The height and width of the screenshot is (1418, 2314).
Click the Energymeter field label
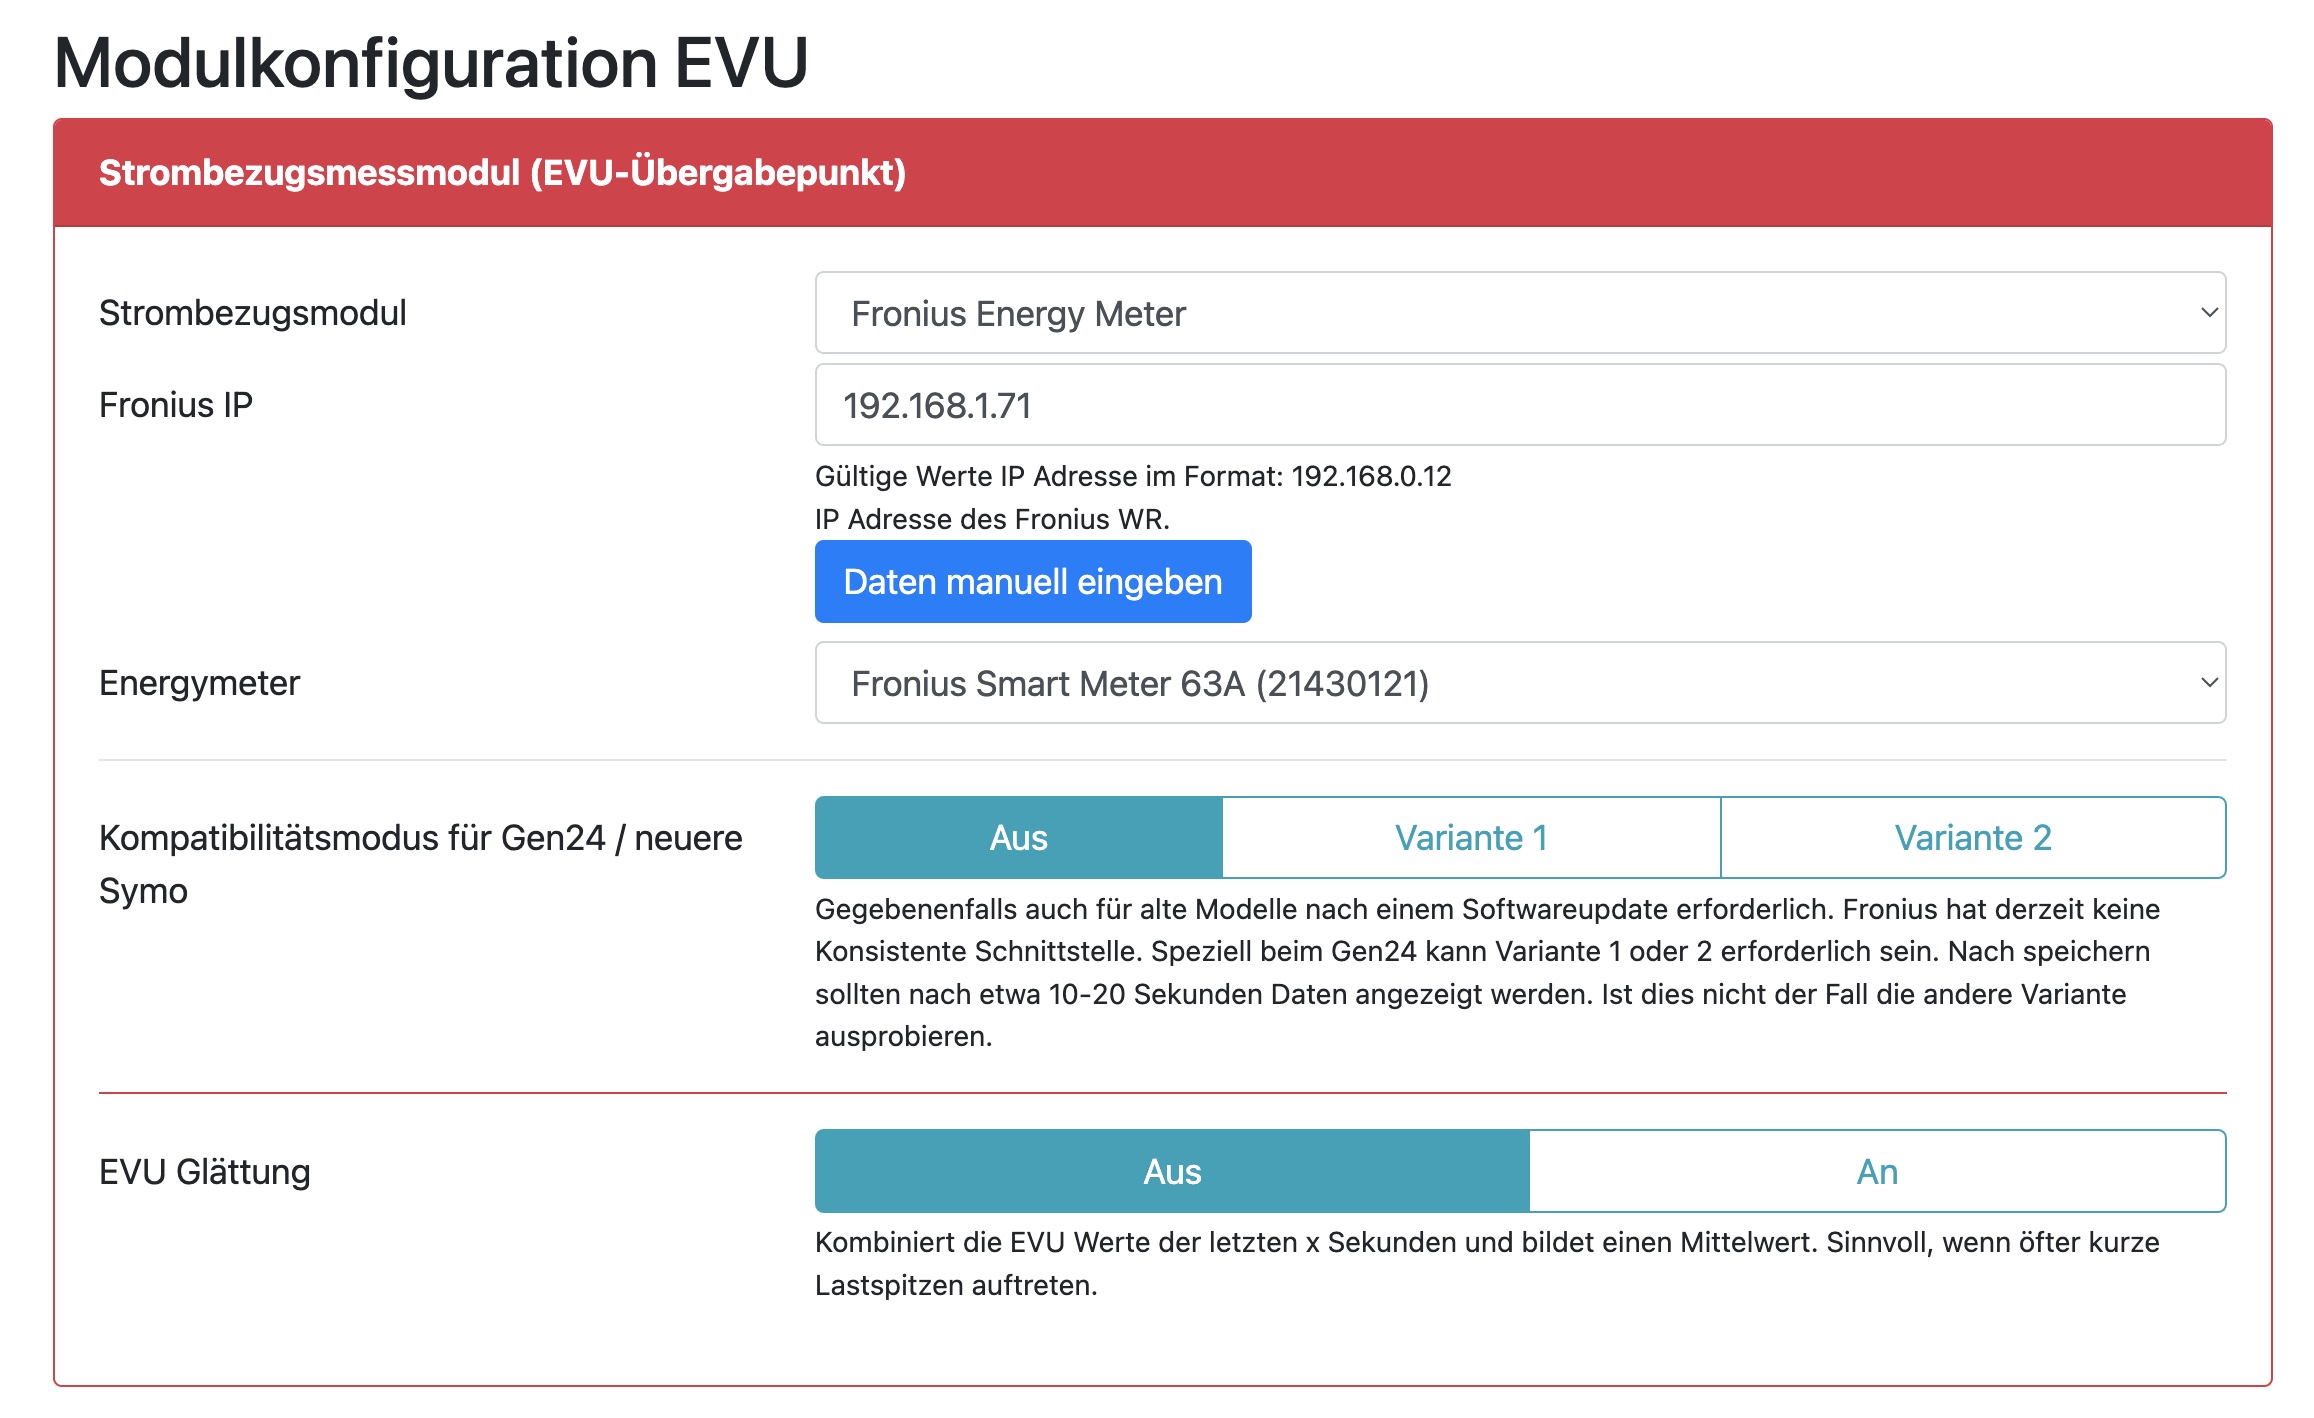(x=199, y=683)
